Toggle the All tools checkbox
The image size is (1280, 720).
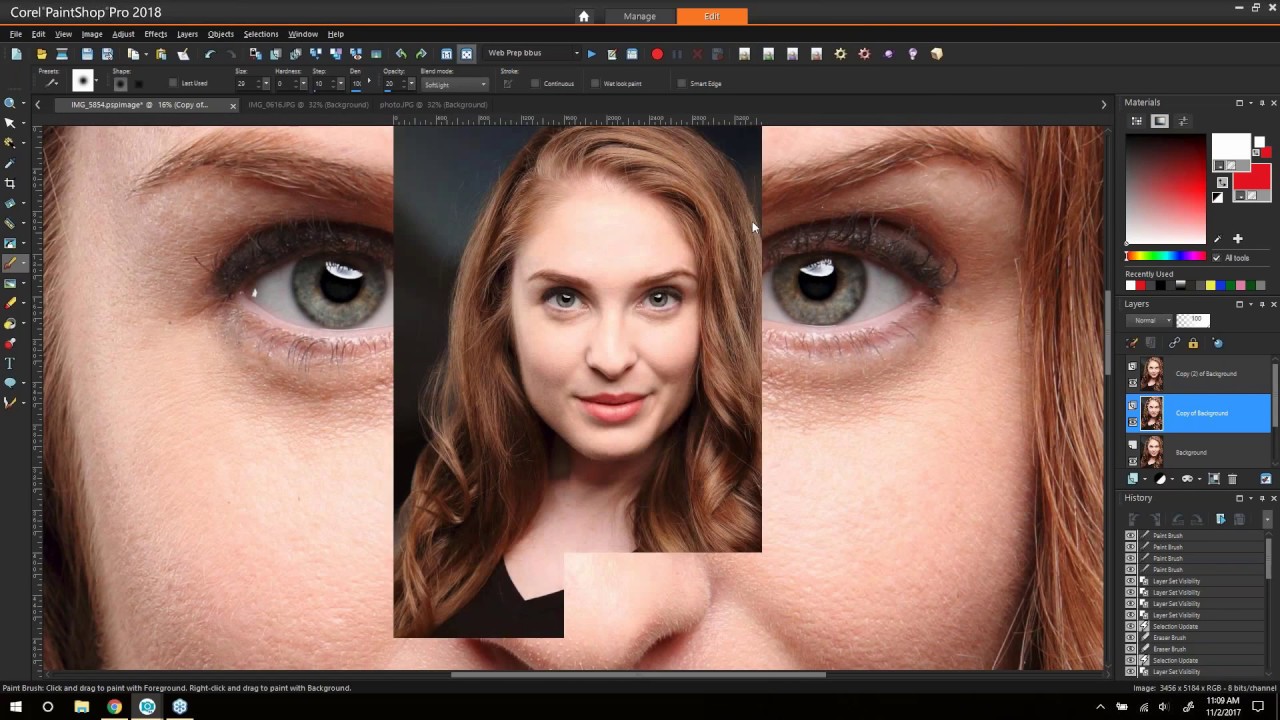[1217, 258]
